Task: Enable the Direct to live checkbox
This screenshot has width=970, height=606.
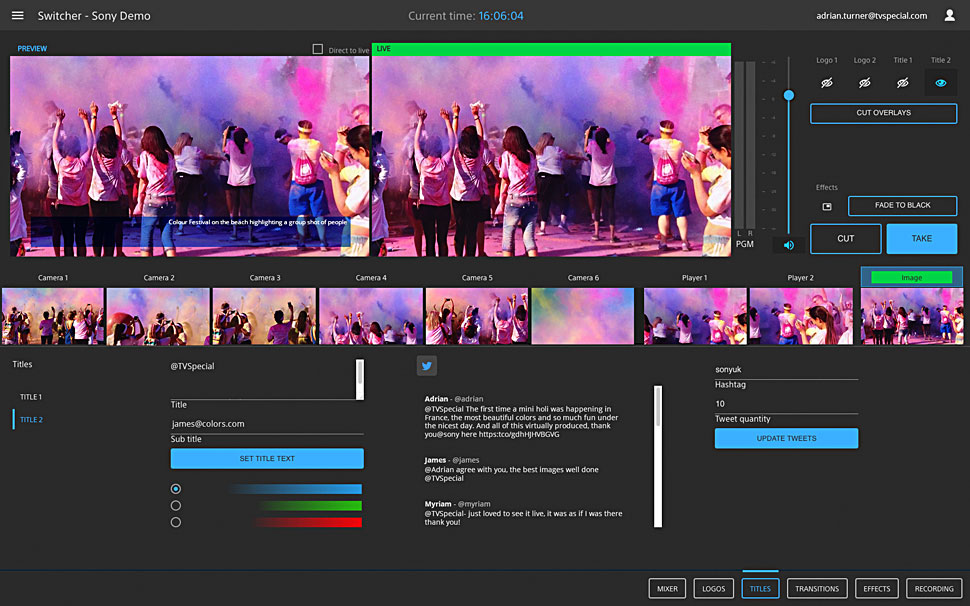Action: pyautogui.click(x=318, y=49)
